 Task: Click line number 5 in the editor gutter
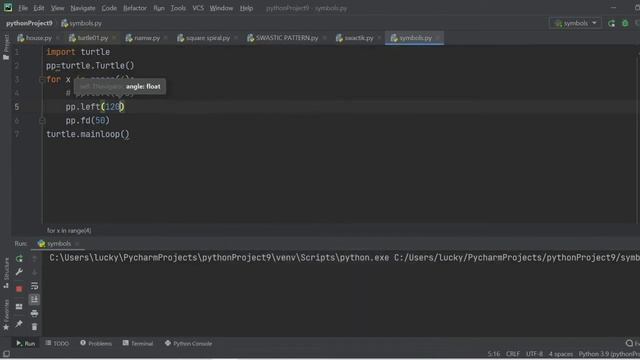(17, 107)
